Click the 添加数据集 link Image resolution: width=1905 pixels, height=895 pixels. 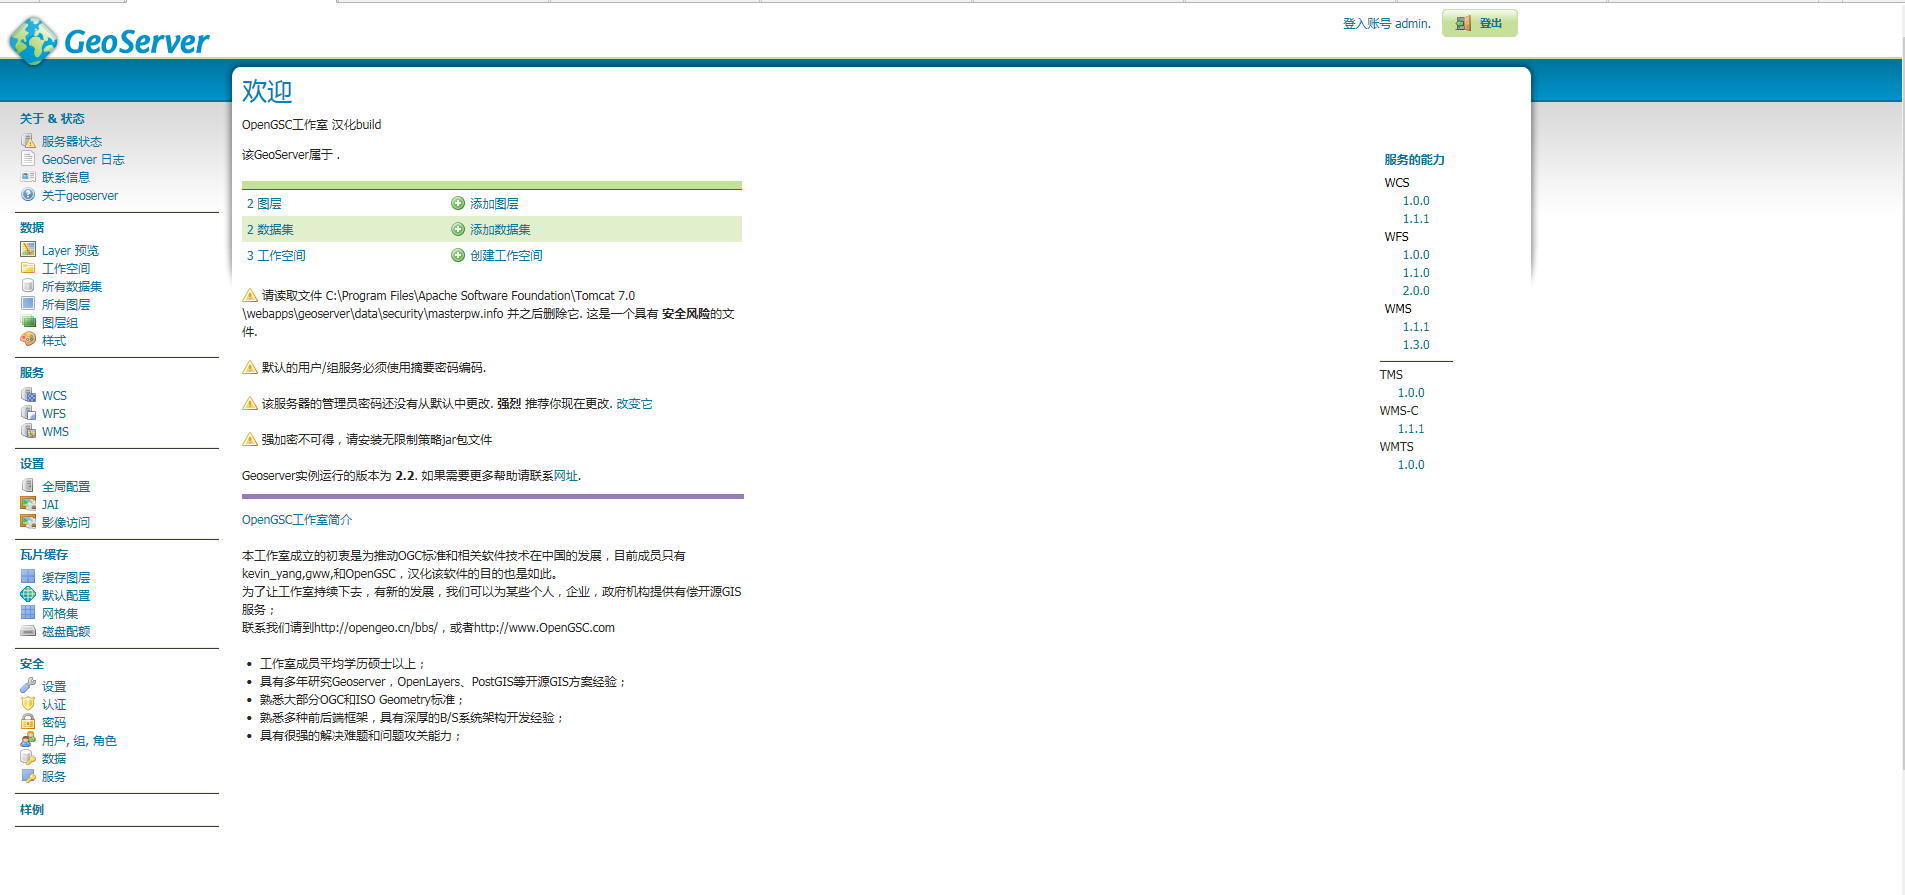[500, 230]
